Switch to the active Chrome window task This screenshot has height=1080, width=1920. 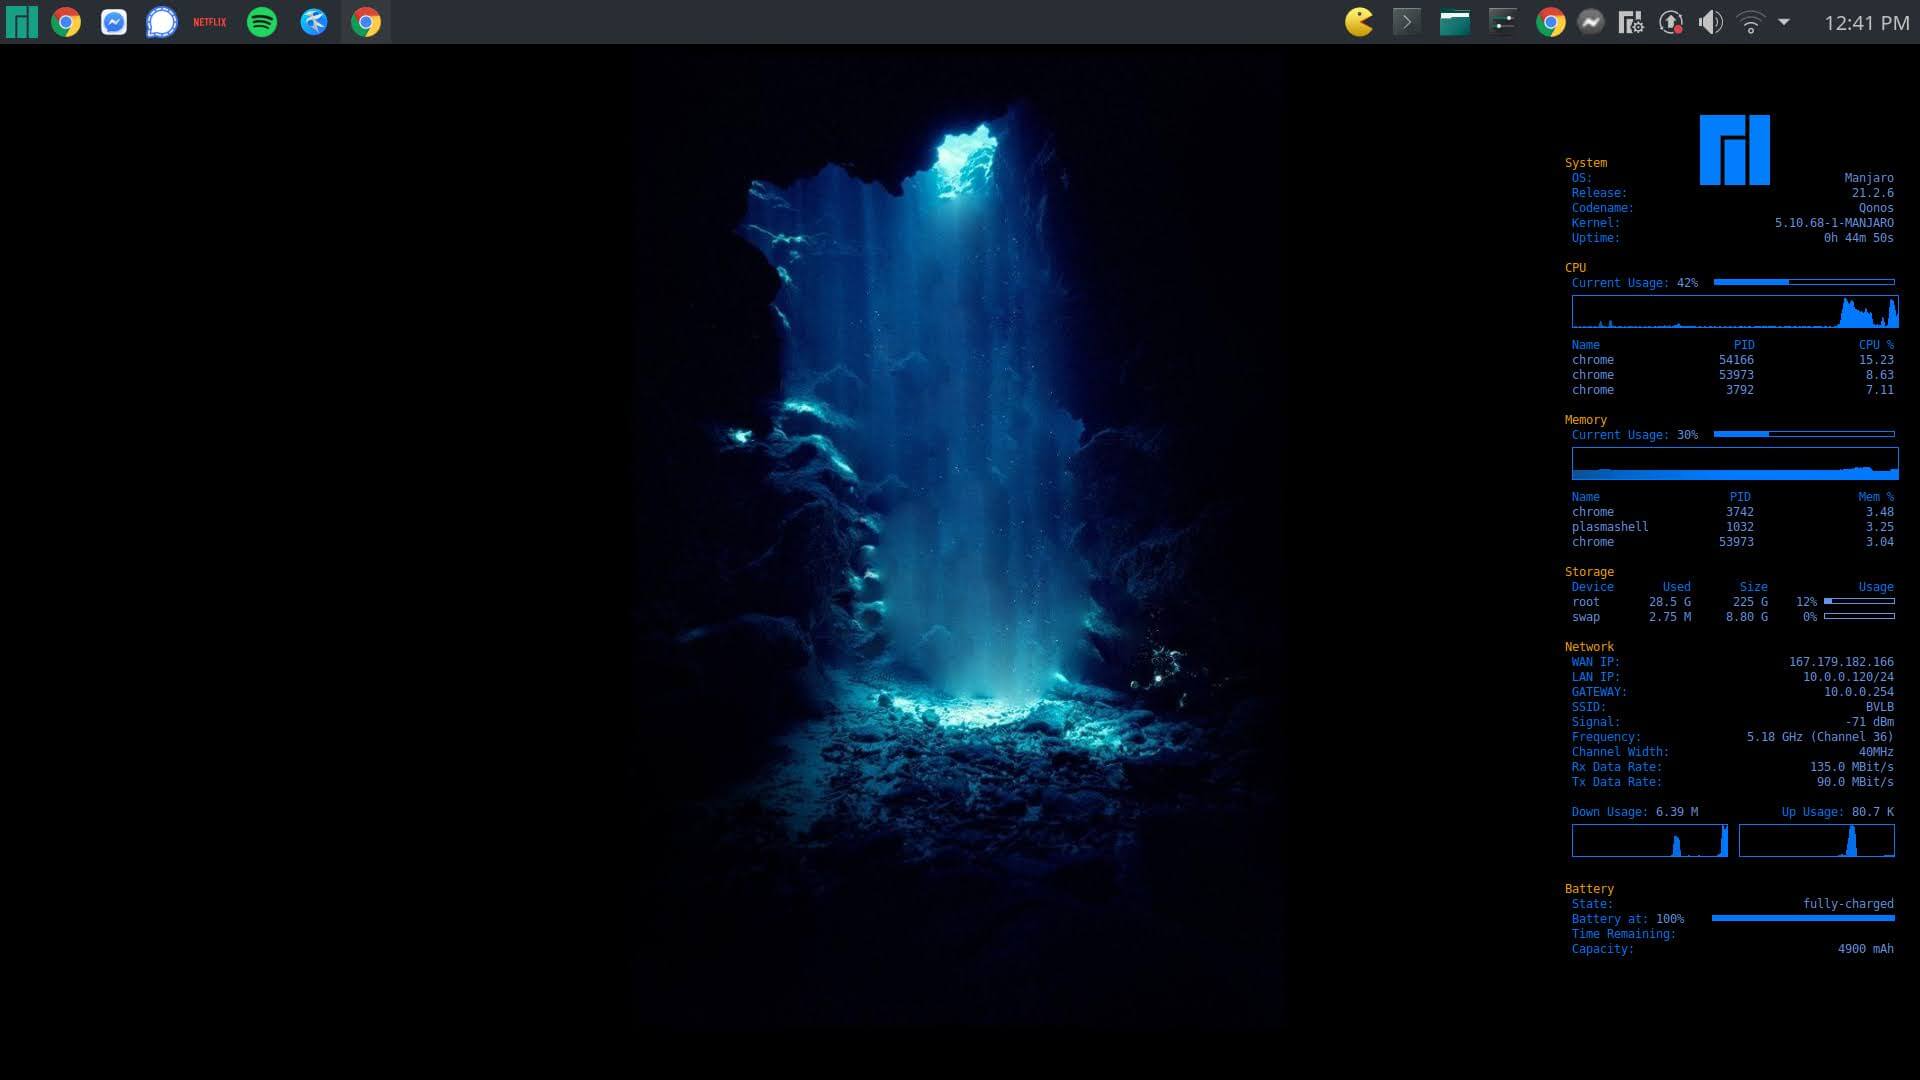click(366, 22)
